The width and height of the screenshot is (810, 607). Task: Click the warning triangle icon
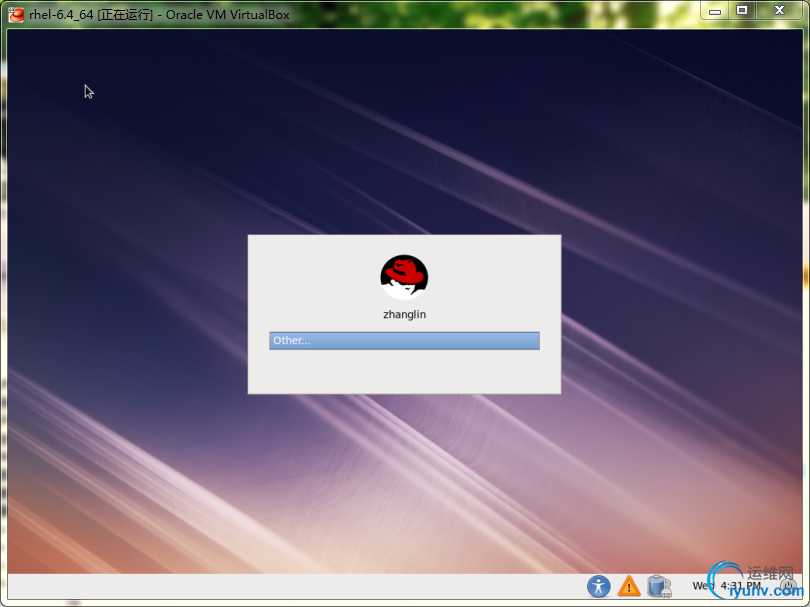(629, 586)
